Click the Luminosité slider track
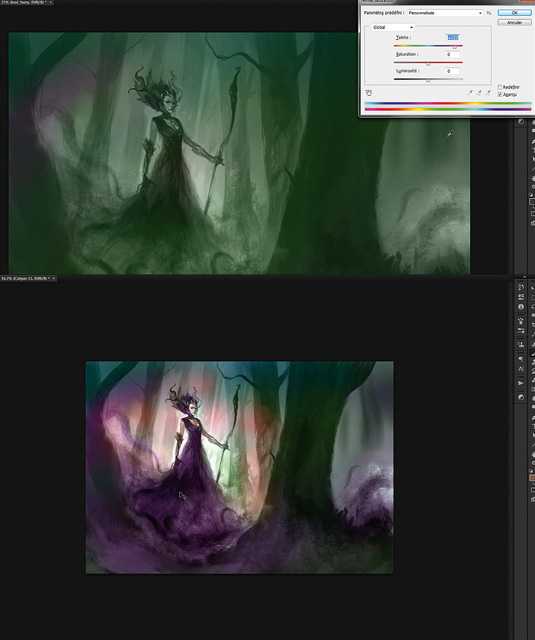The image size is (535, 640). click(x=428, y=79)
